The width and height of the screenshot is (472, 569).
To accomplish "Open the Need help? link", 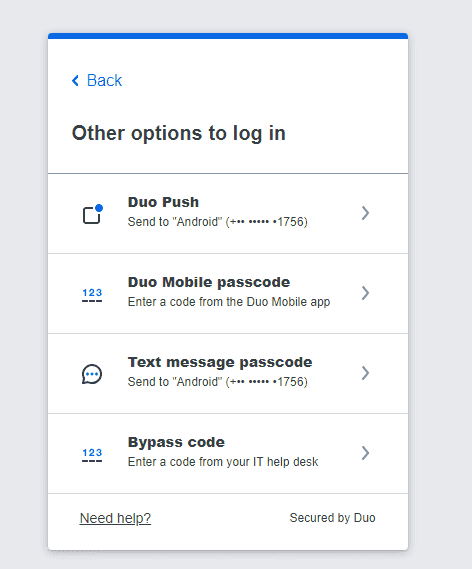I will [x=115, y=518].
